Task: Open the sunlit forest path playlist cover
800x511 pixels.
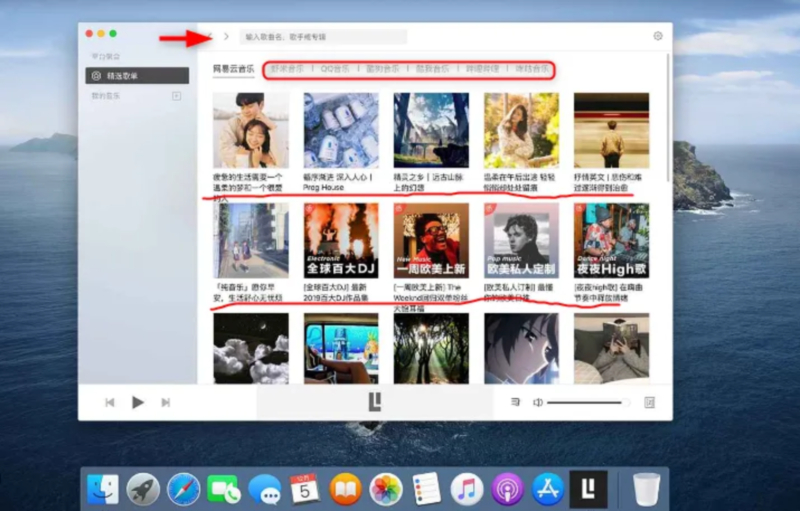Action: [431, 348]
